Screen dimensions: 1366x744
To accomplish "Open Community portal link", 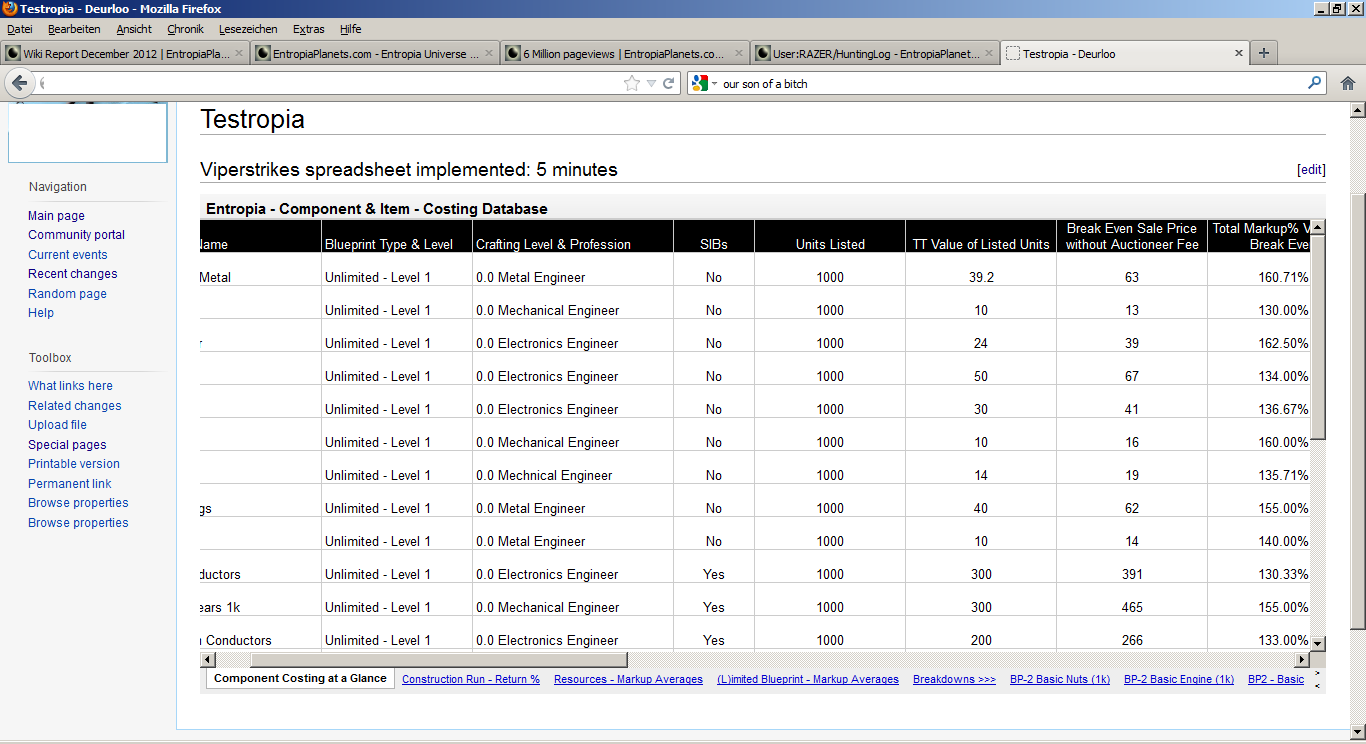I will [76, 235].
